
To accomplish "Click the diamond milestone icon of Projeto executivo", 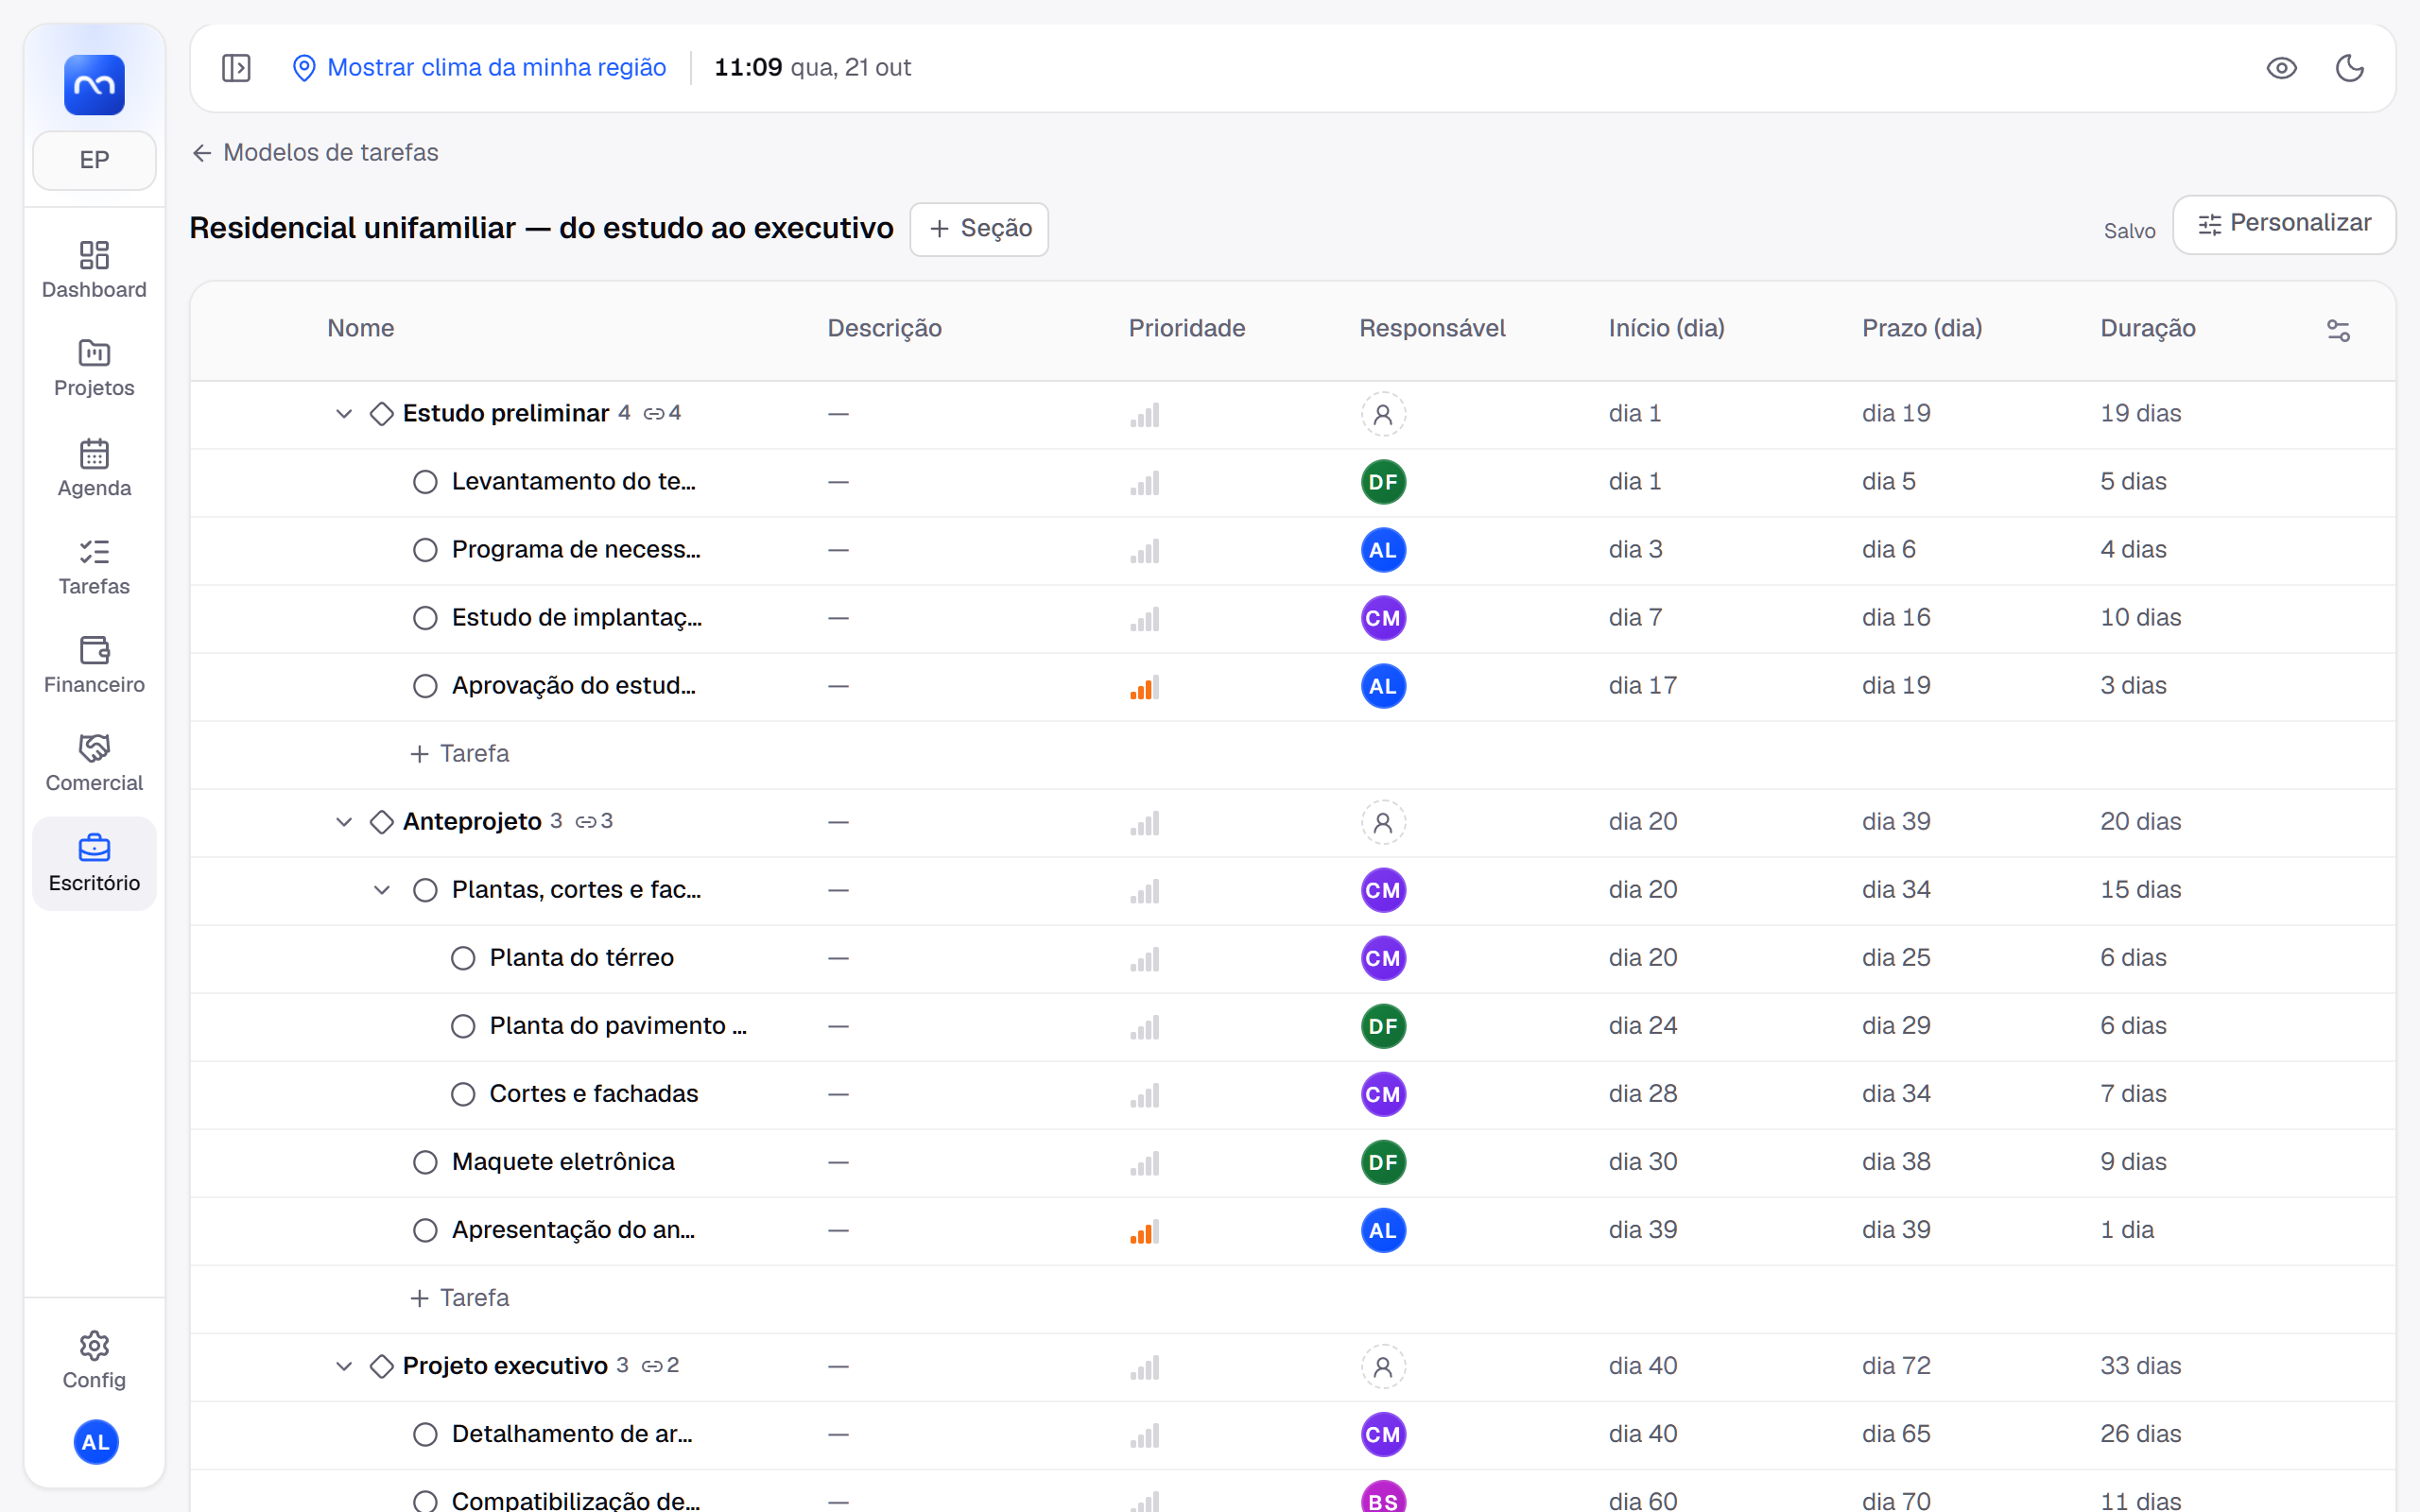I will (x=381, y=1366).
